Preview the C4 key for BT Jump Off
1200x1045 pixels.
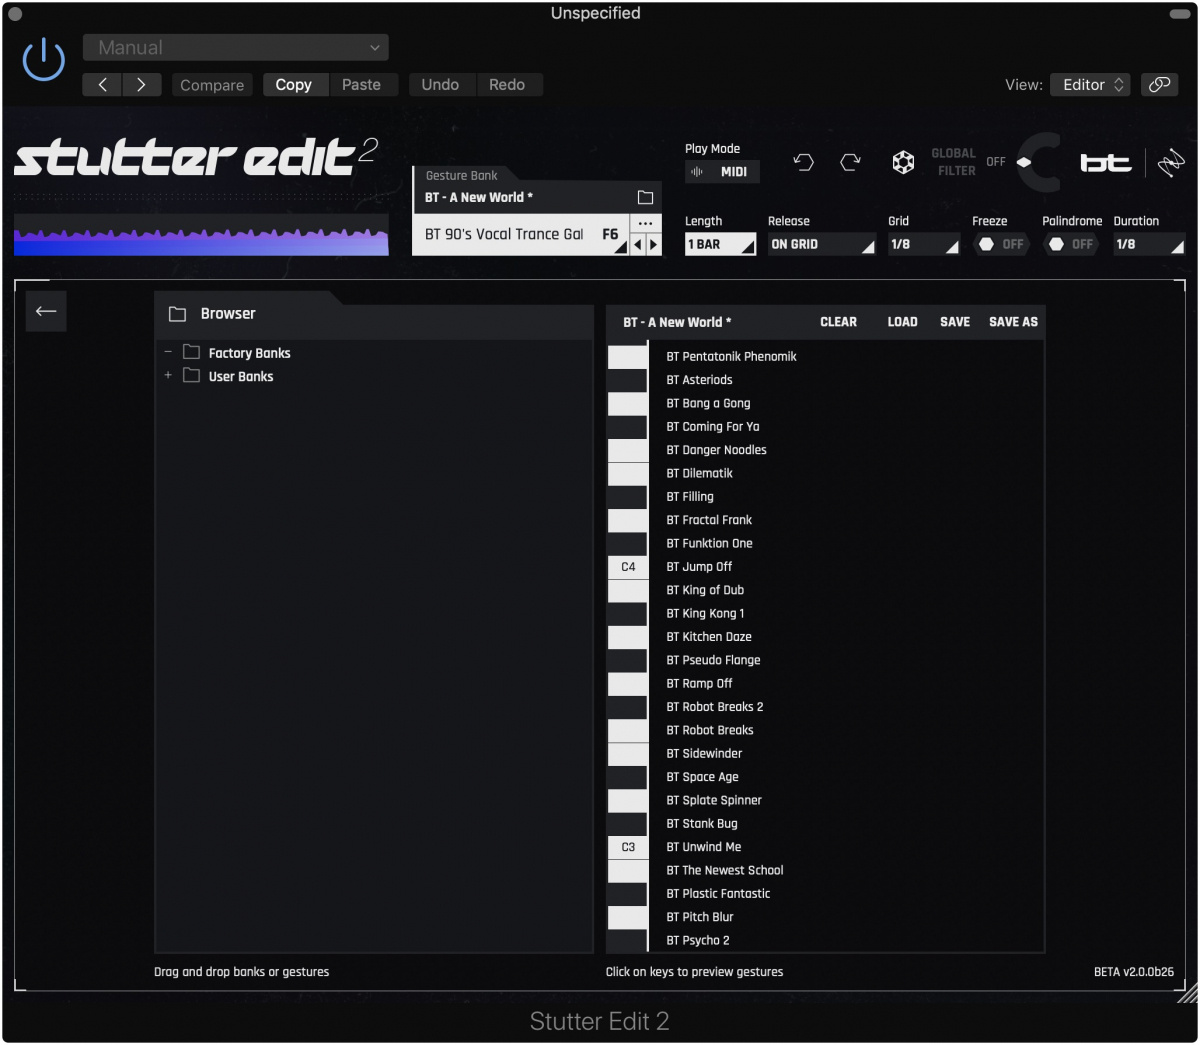[627, 566]
